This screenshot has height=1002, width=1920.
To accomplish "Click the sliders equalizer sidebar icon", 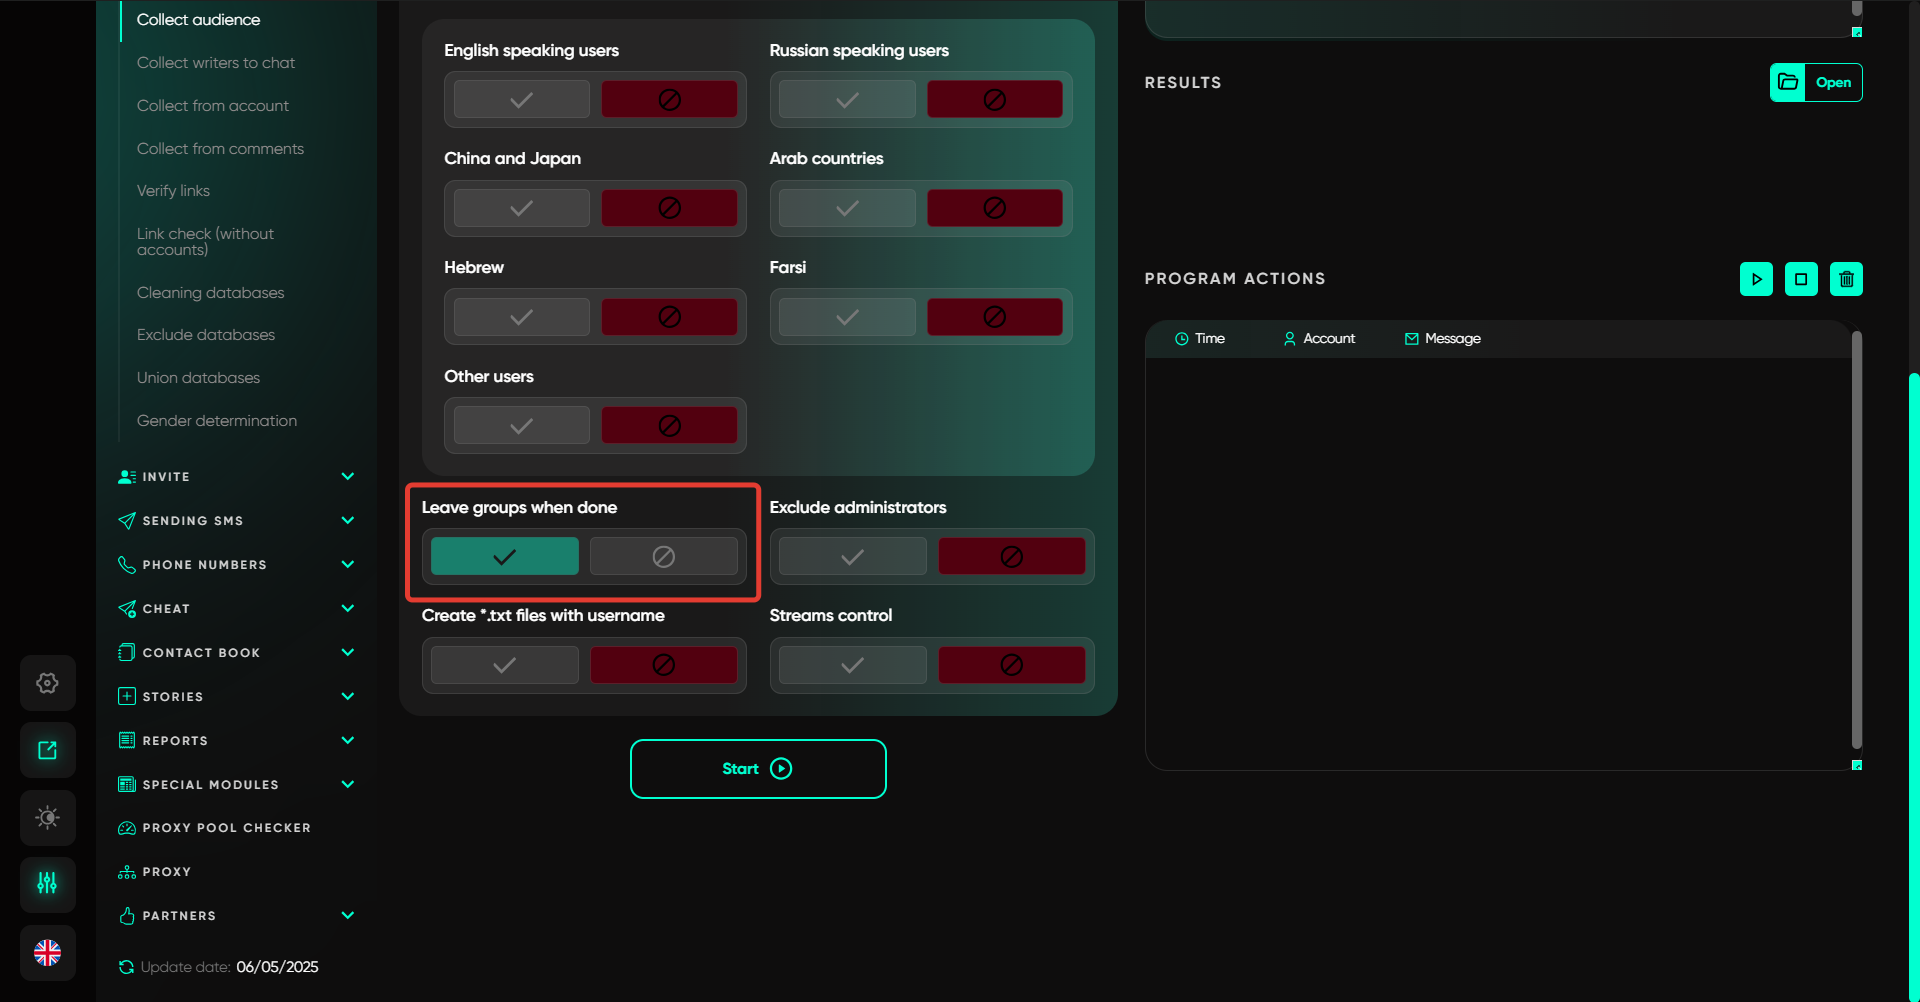I will (x=47, y=883).
